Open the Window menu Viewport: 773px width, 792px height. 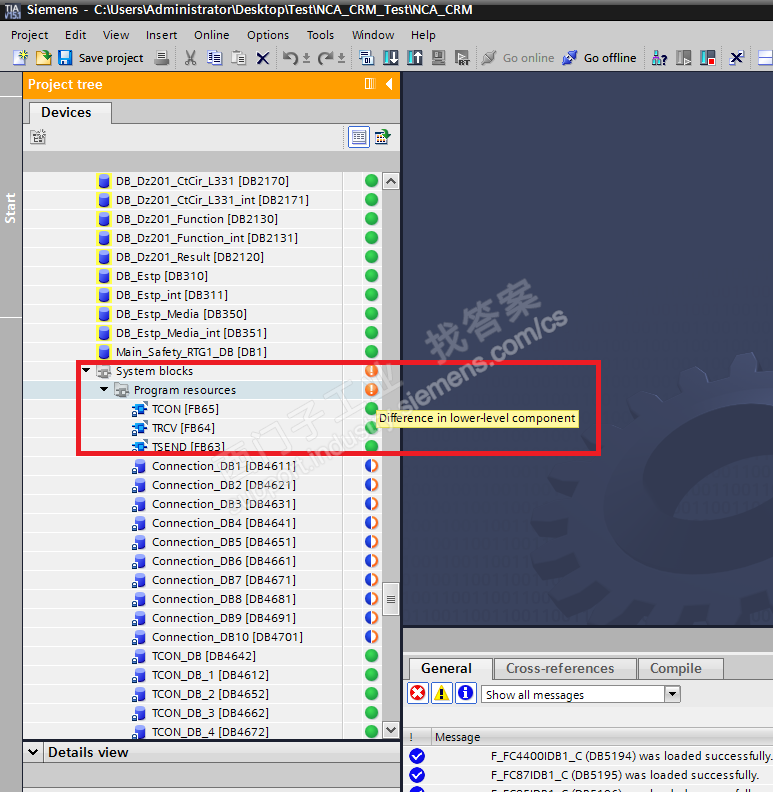(x=373, y=35)
